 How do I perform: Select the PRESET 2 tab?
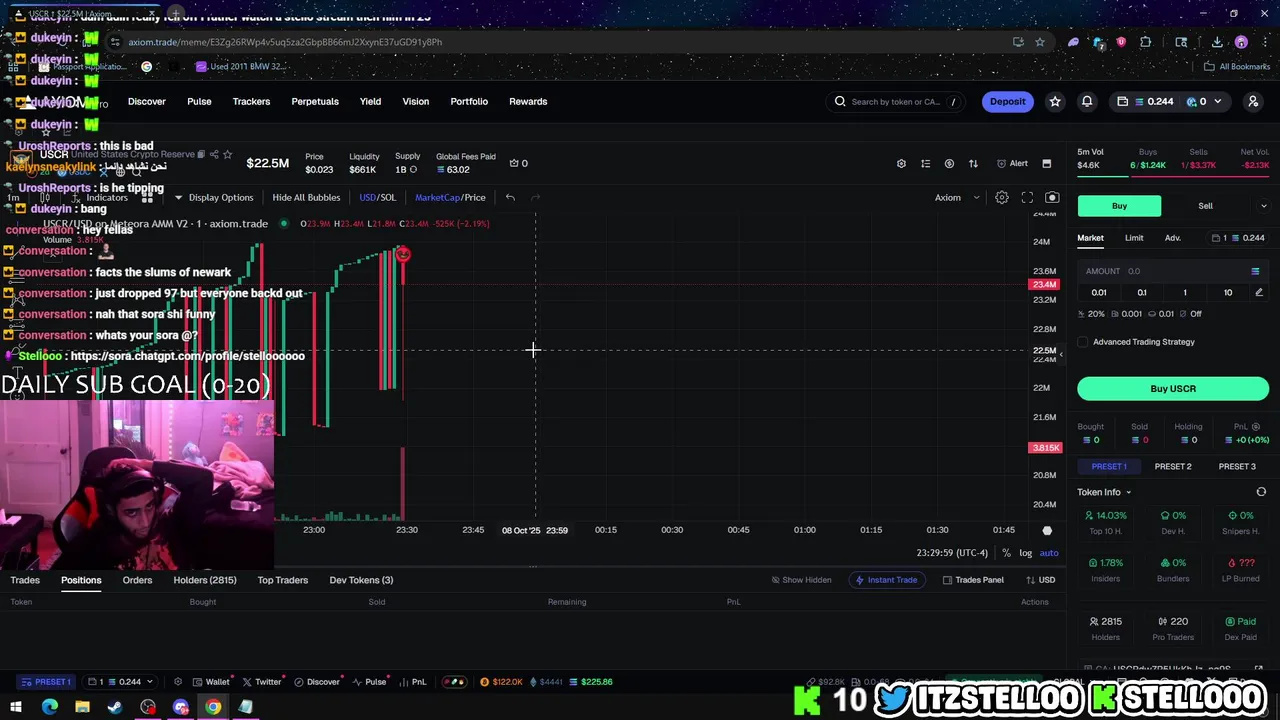(x=1173, y=467)
